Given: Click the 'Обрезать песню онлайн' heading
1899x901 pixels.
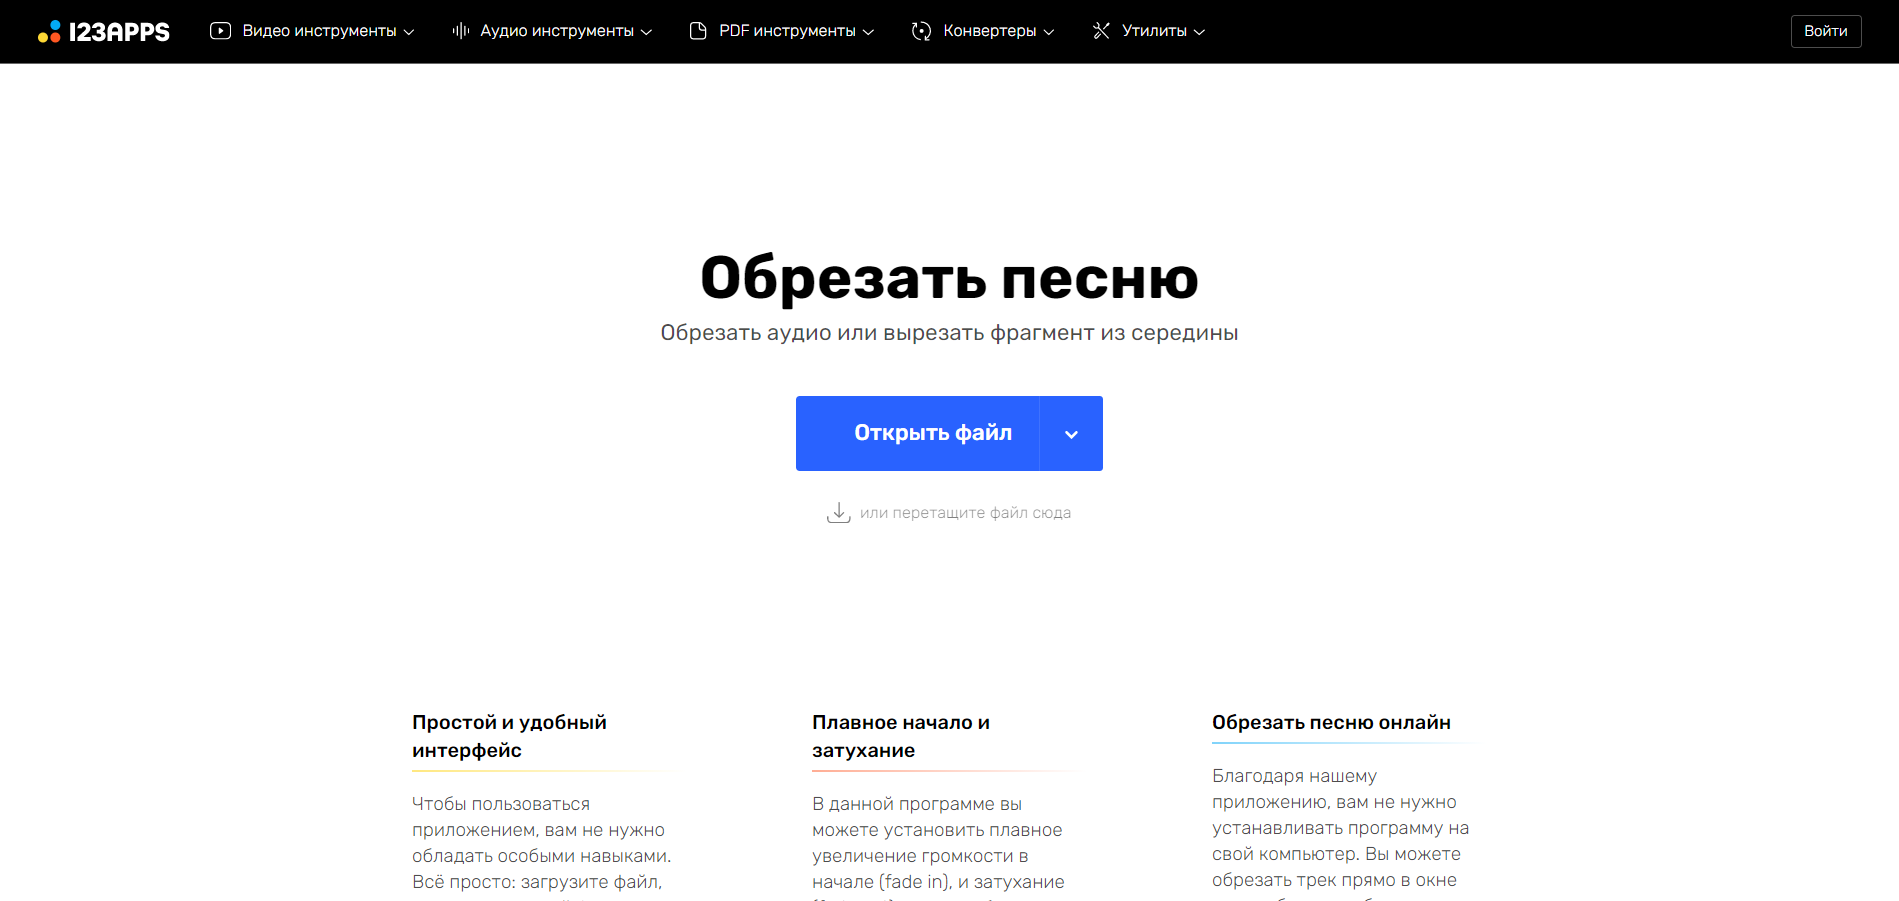Looking at the screenshot, I should point(1330,723).
